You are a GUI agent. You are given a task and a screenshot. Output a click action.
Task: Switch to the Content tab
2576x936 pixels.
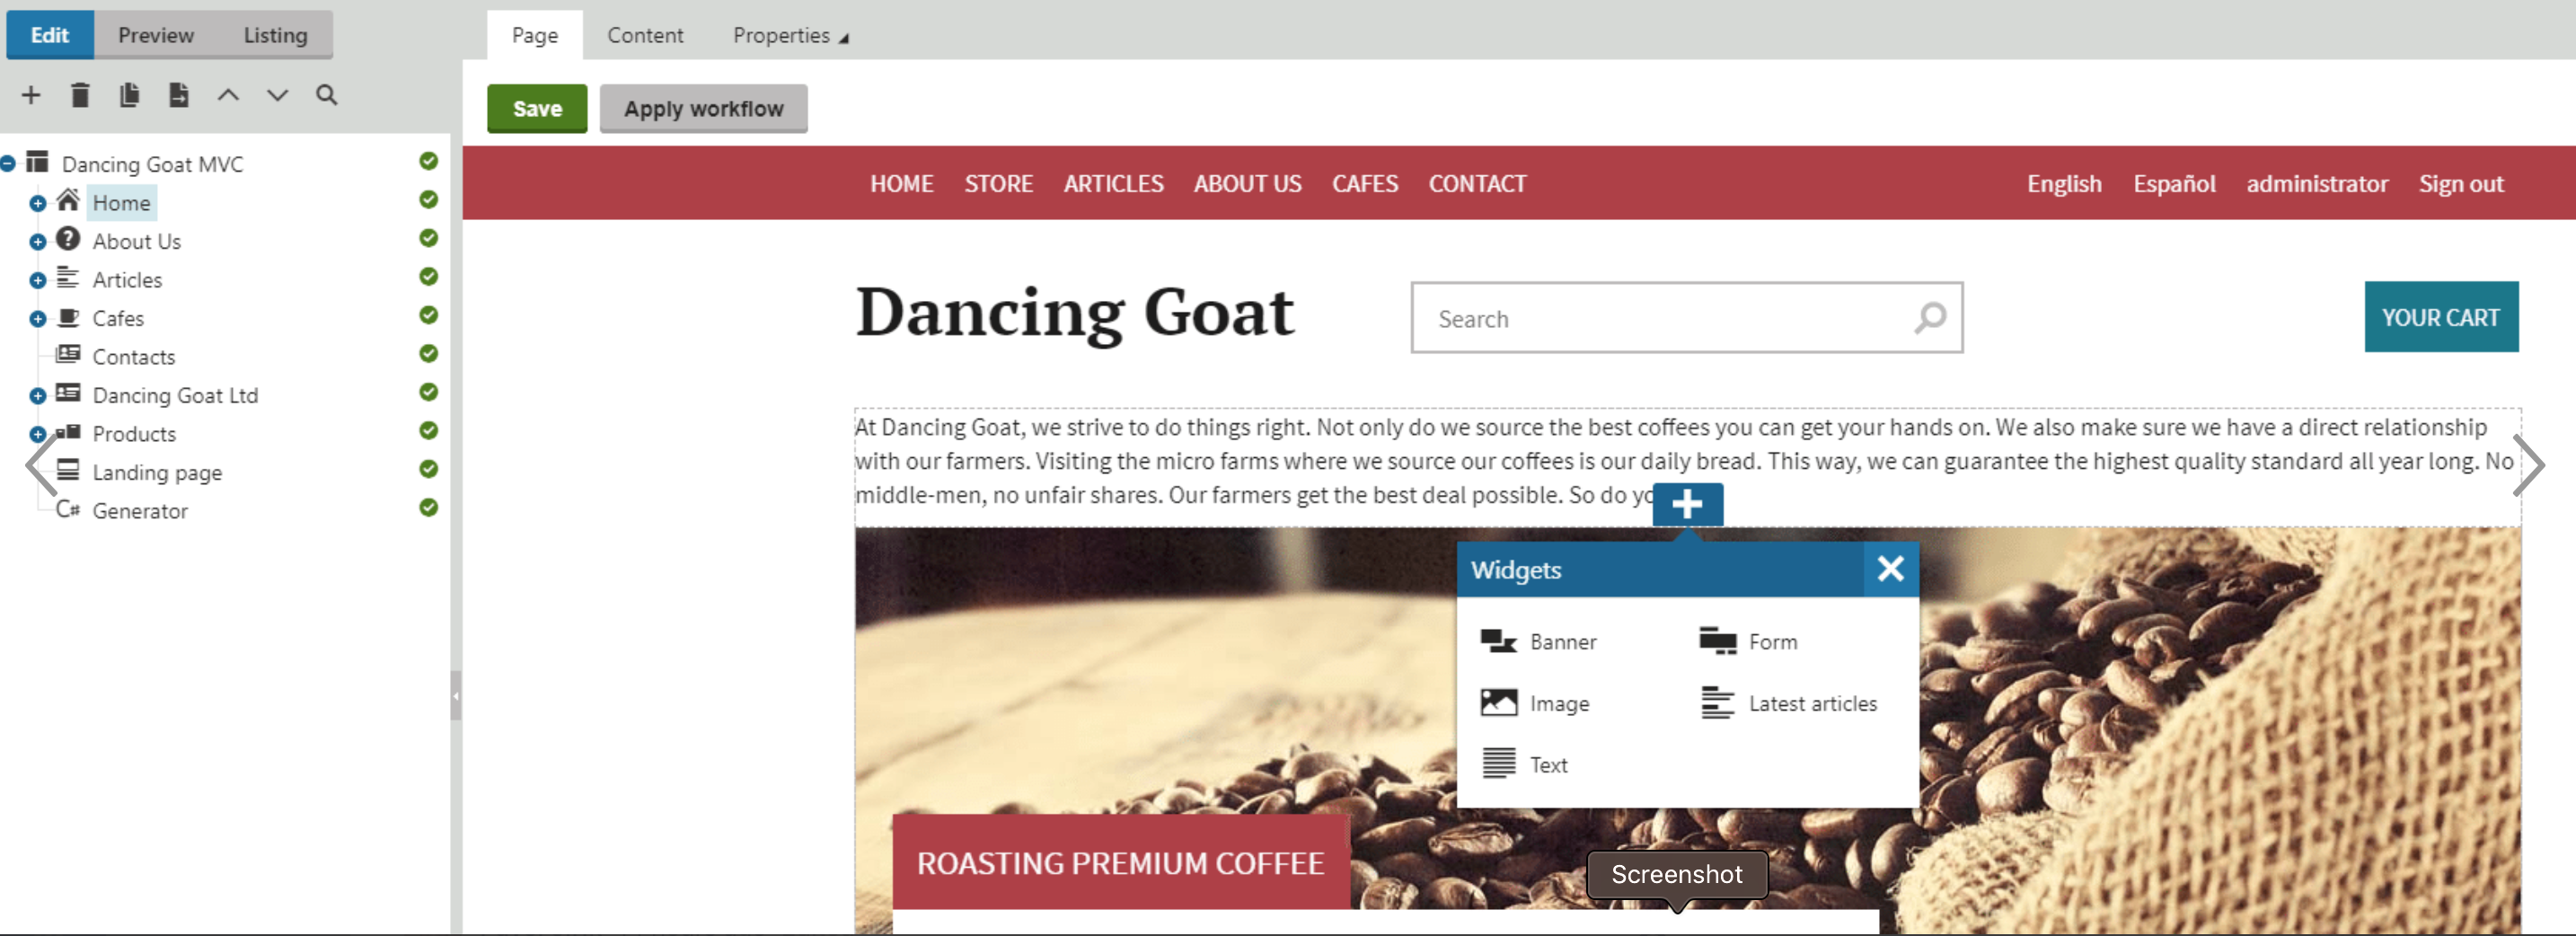645,36
